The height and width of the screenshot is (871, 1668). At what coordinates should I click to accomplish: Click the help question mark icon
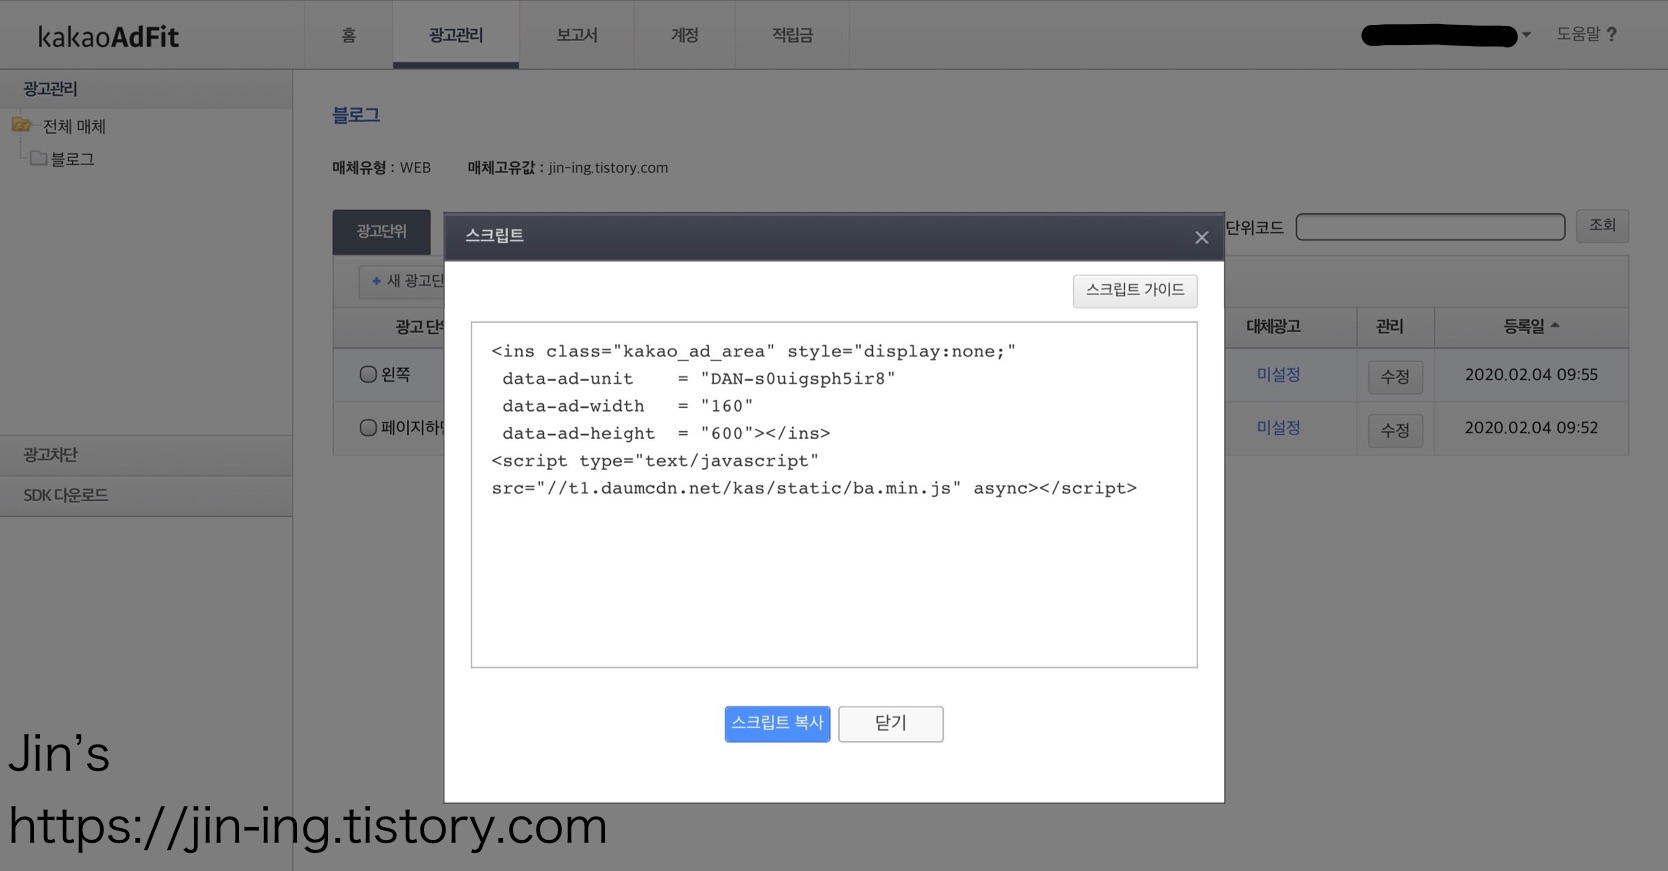click(1611, 34)
